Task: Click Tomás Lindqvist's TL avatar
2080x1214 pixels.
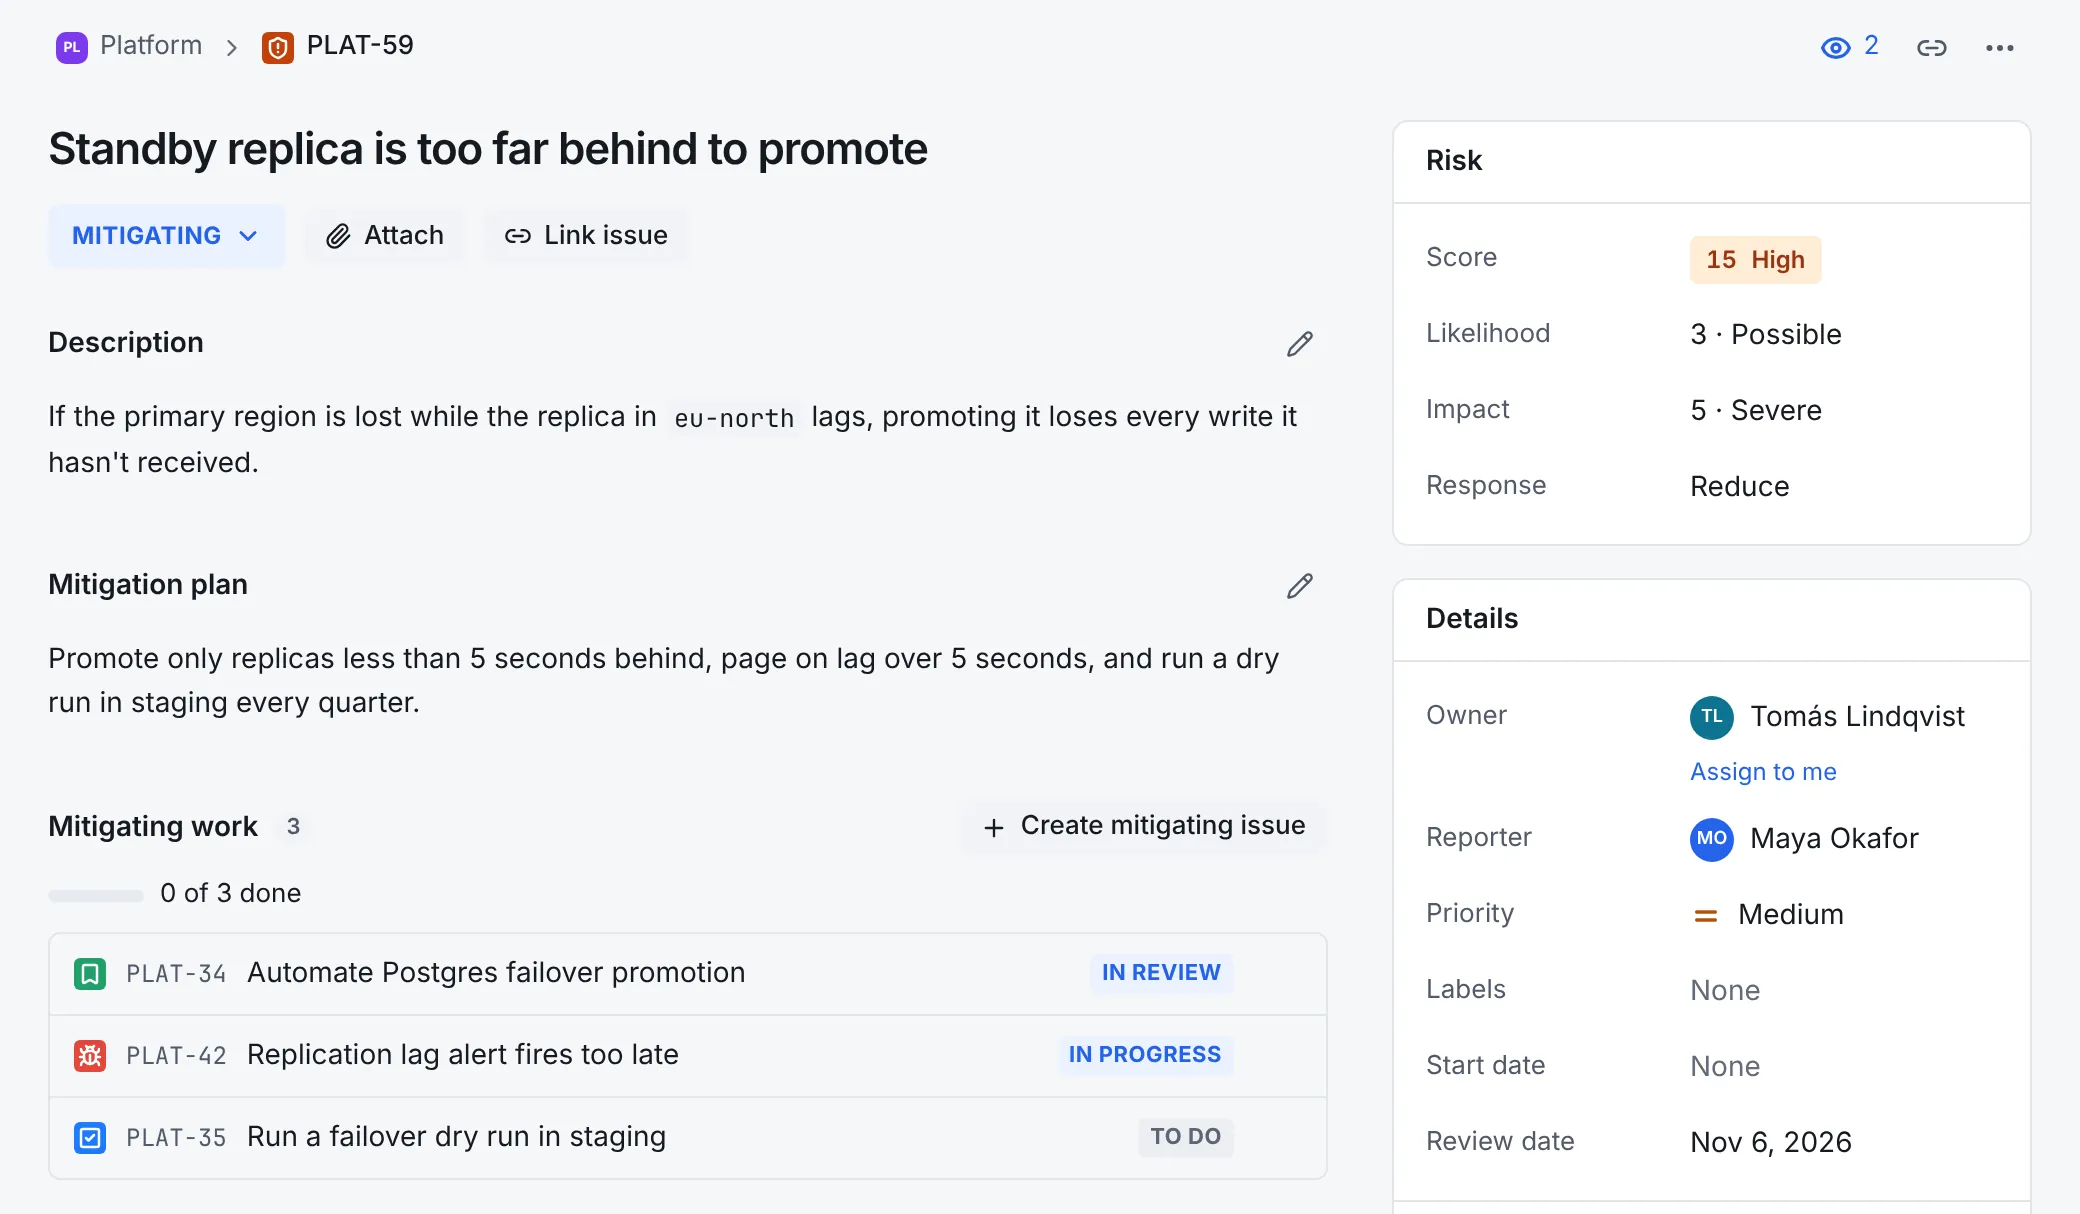Action: coord(1711,717)
